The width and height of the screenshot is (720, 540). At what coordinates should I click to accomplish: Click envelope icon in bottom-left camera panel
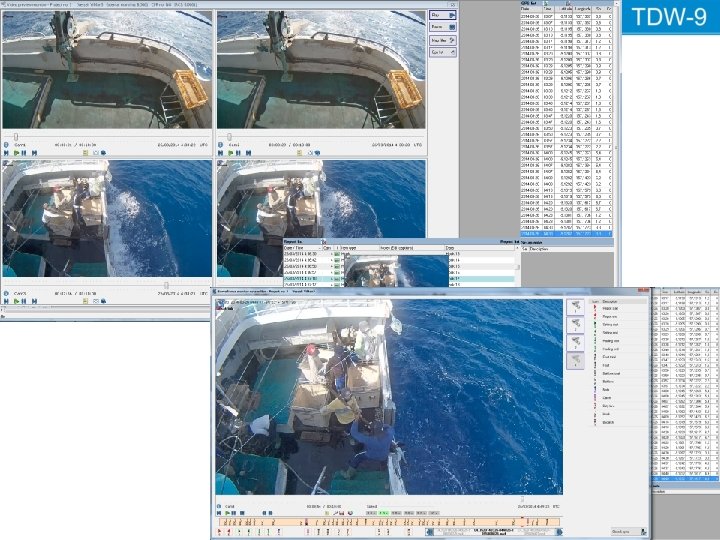pyautogui.click(x=96, y=301)
